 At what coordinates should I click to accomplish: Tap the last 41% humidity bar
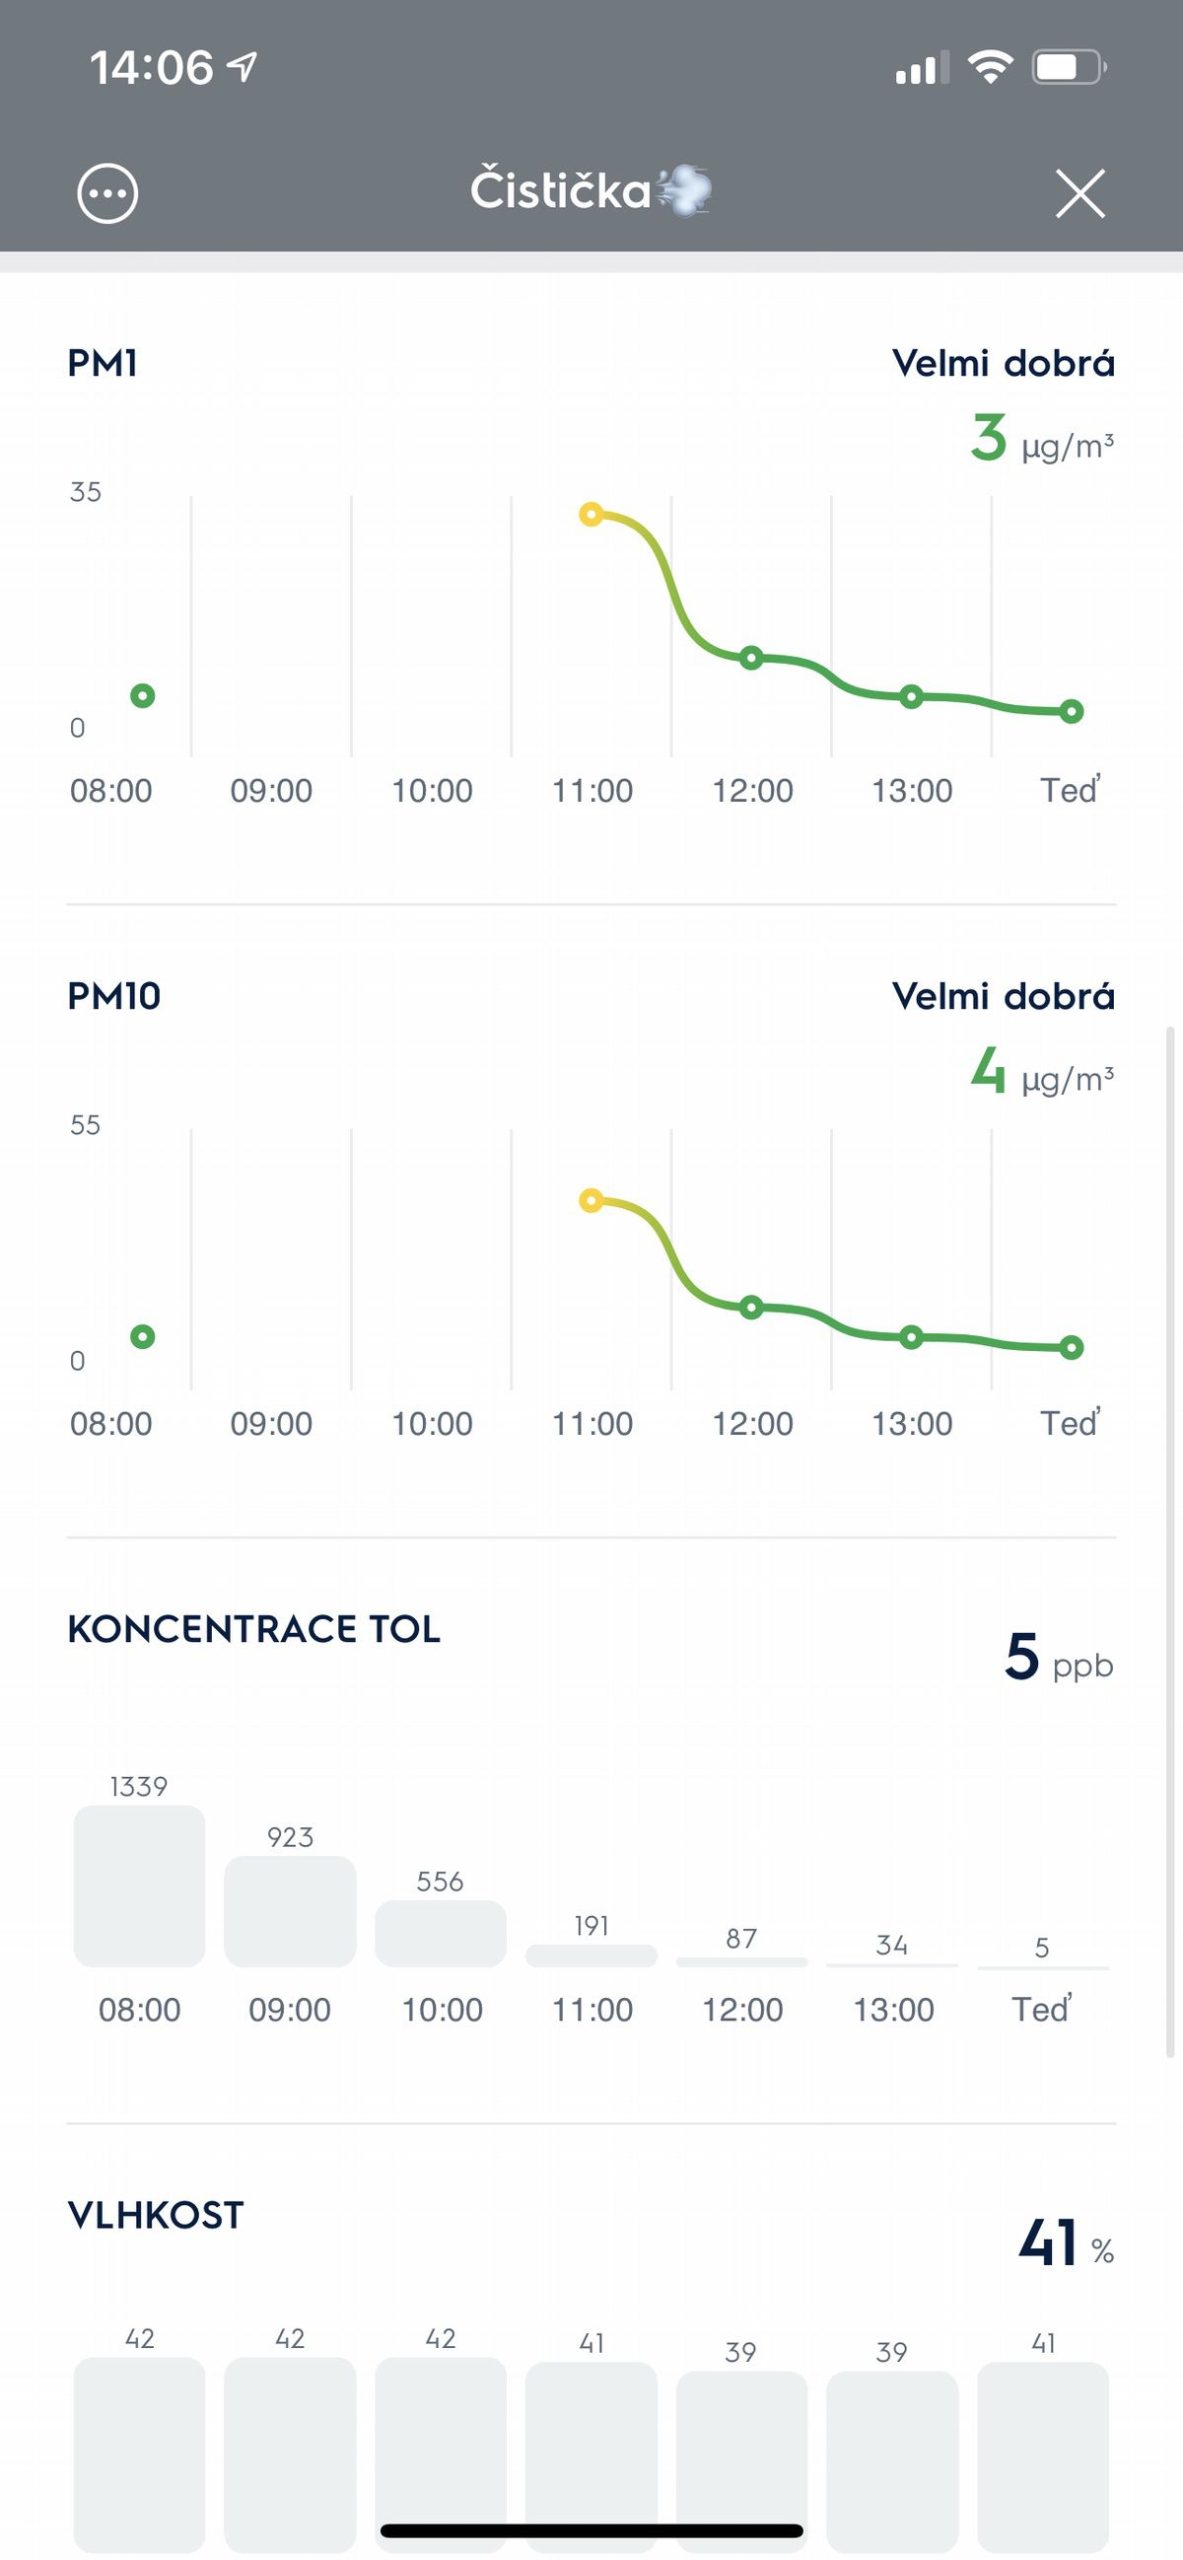pos(1042,2452)
